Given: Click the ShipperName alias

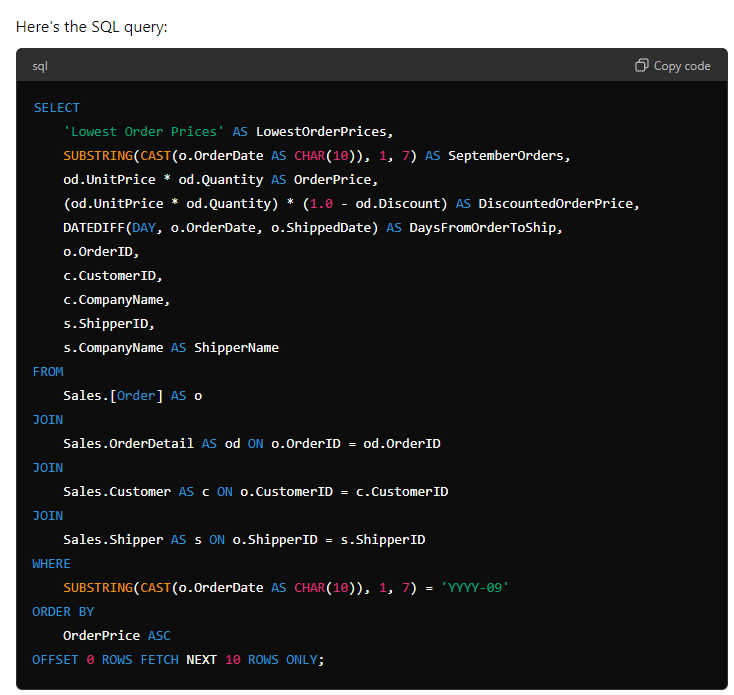Looking at the screenshot, I should [236, 348].
